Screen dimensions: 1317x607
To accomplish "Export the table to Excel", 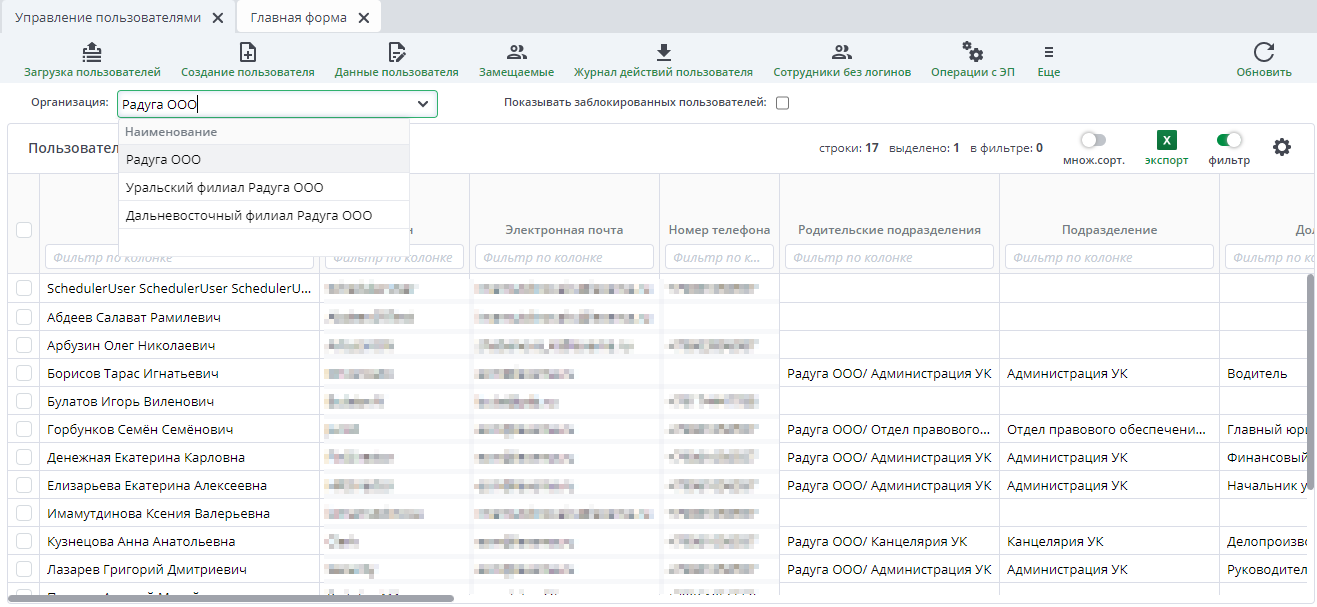I will tap(1166, 141).
